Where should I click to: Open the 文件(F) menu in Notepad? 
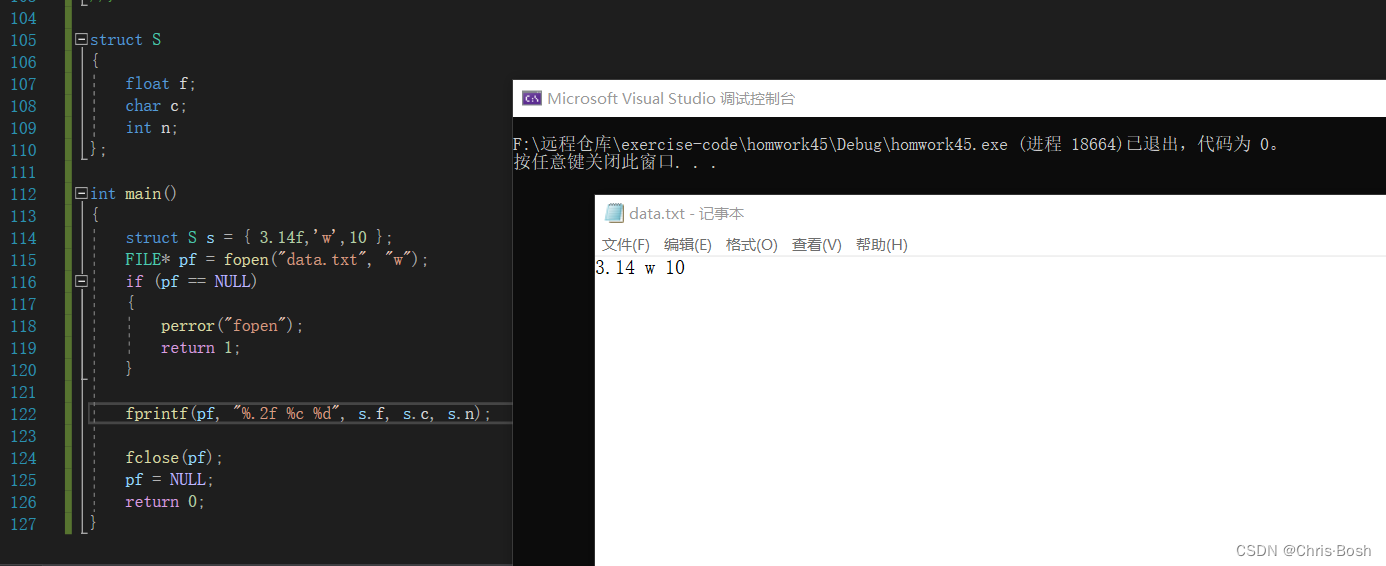click(626, 245)
